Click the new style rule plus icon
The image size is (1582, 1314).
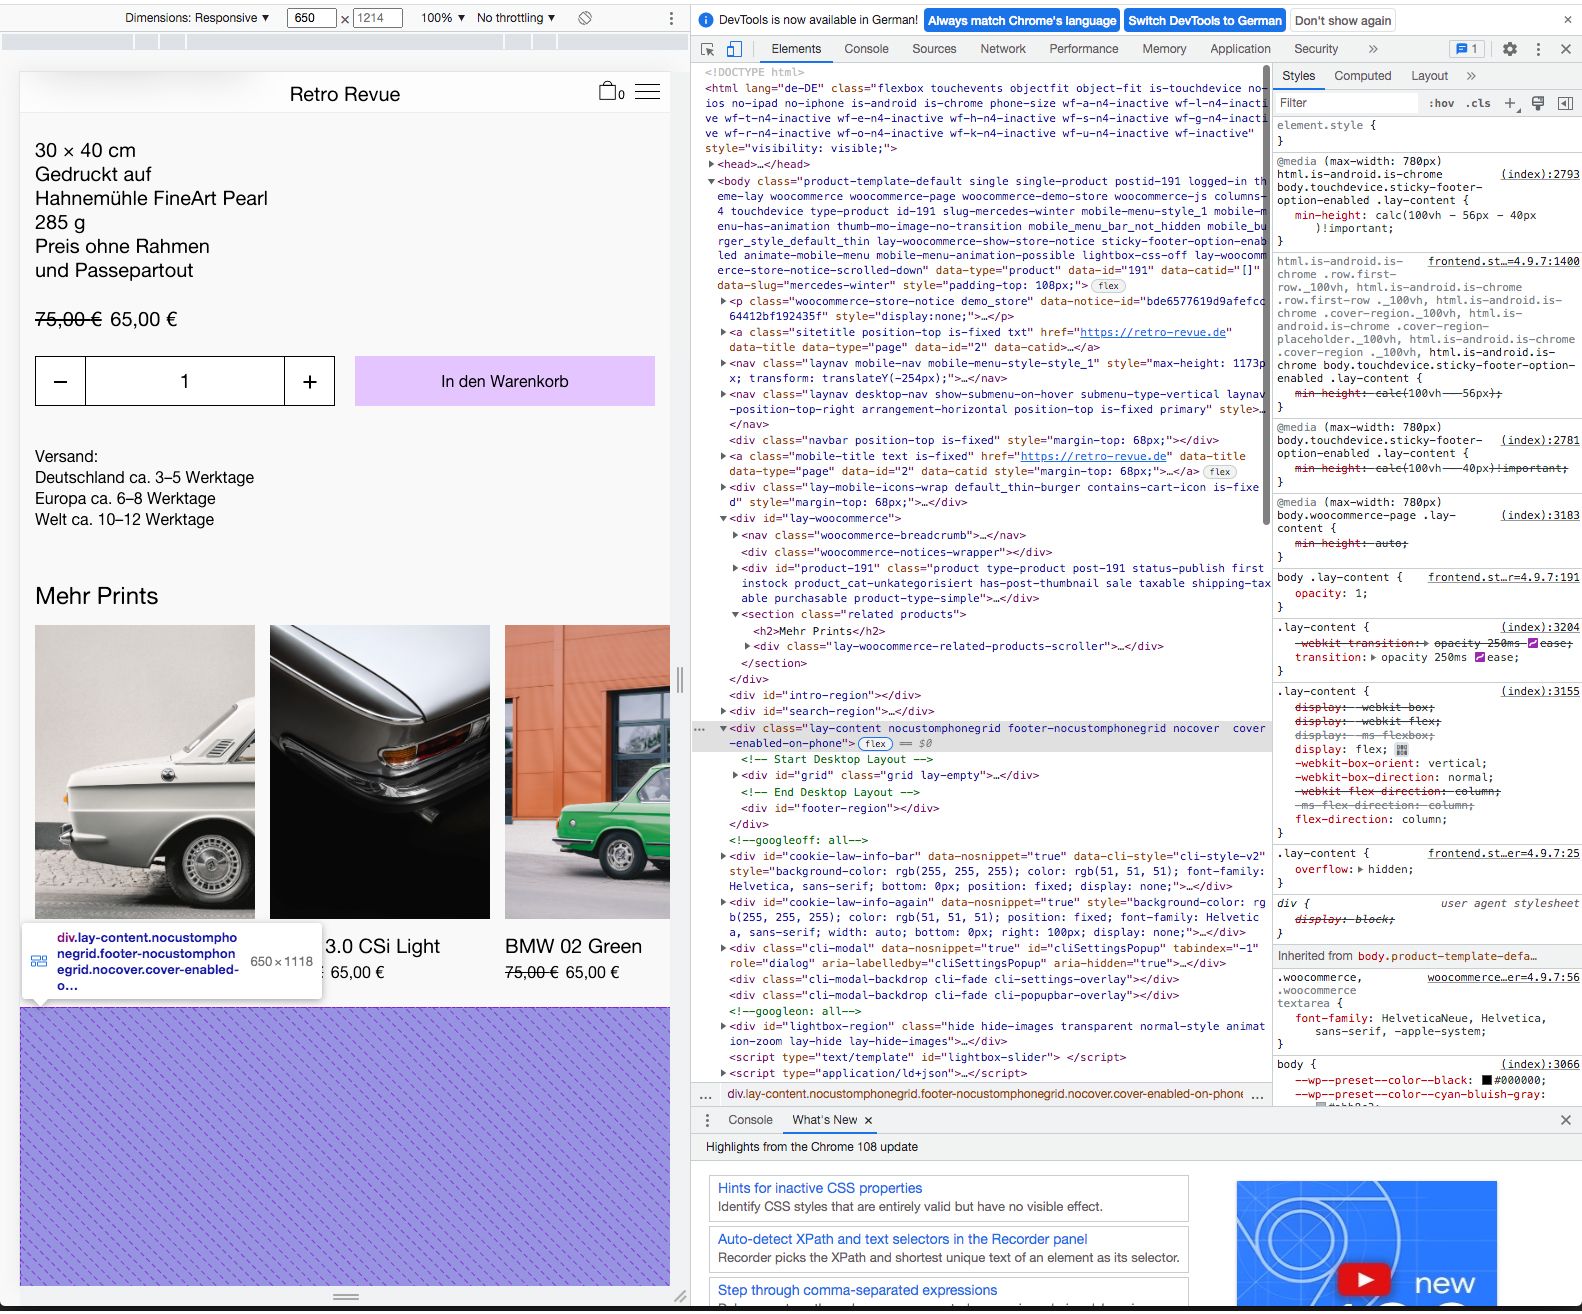(1511, 103)
